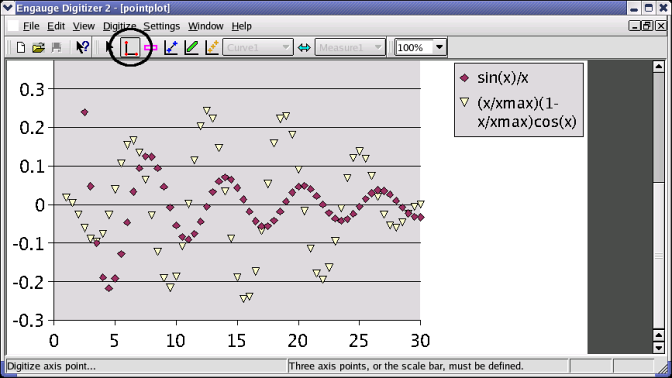Select the green Segment Fill tool
Viewport: 672px width, 378px height.
191,47
